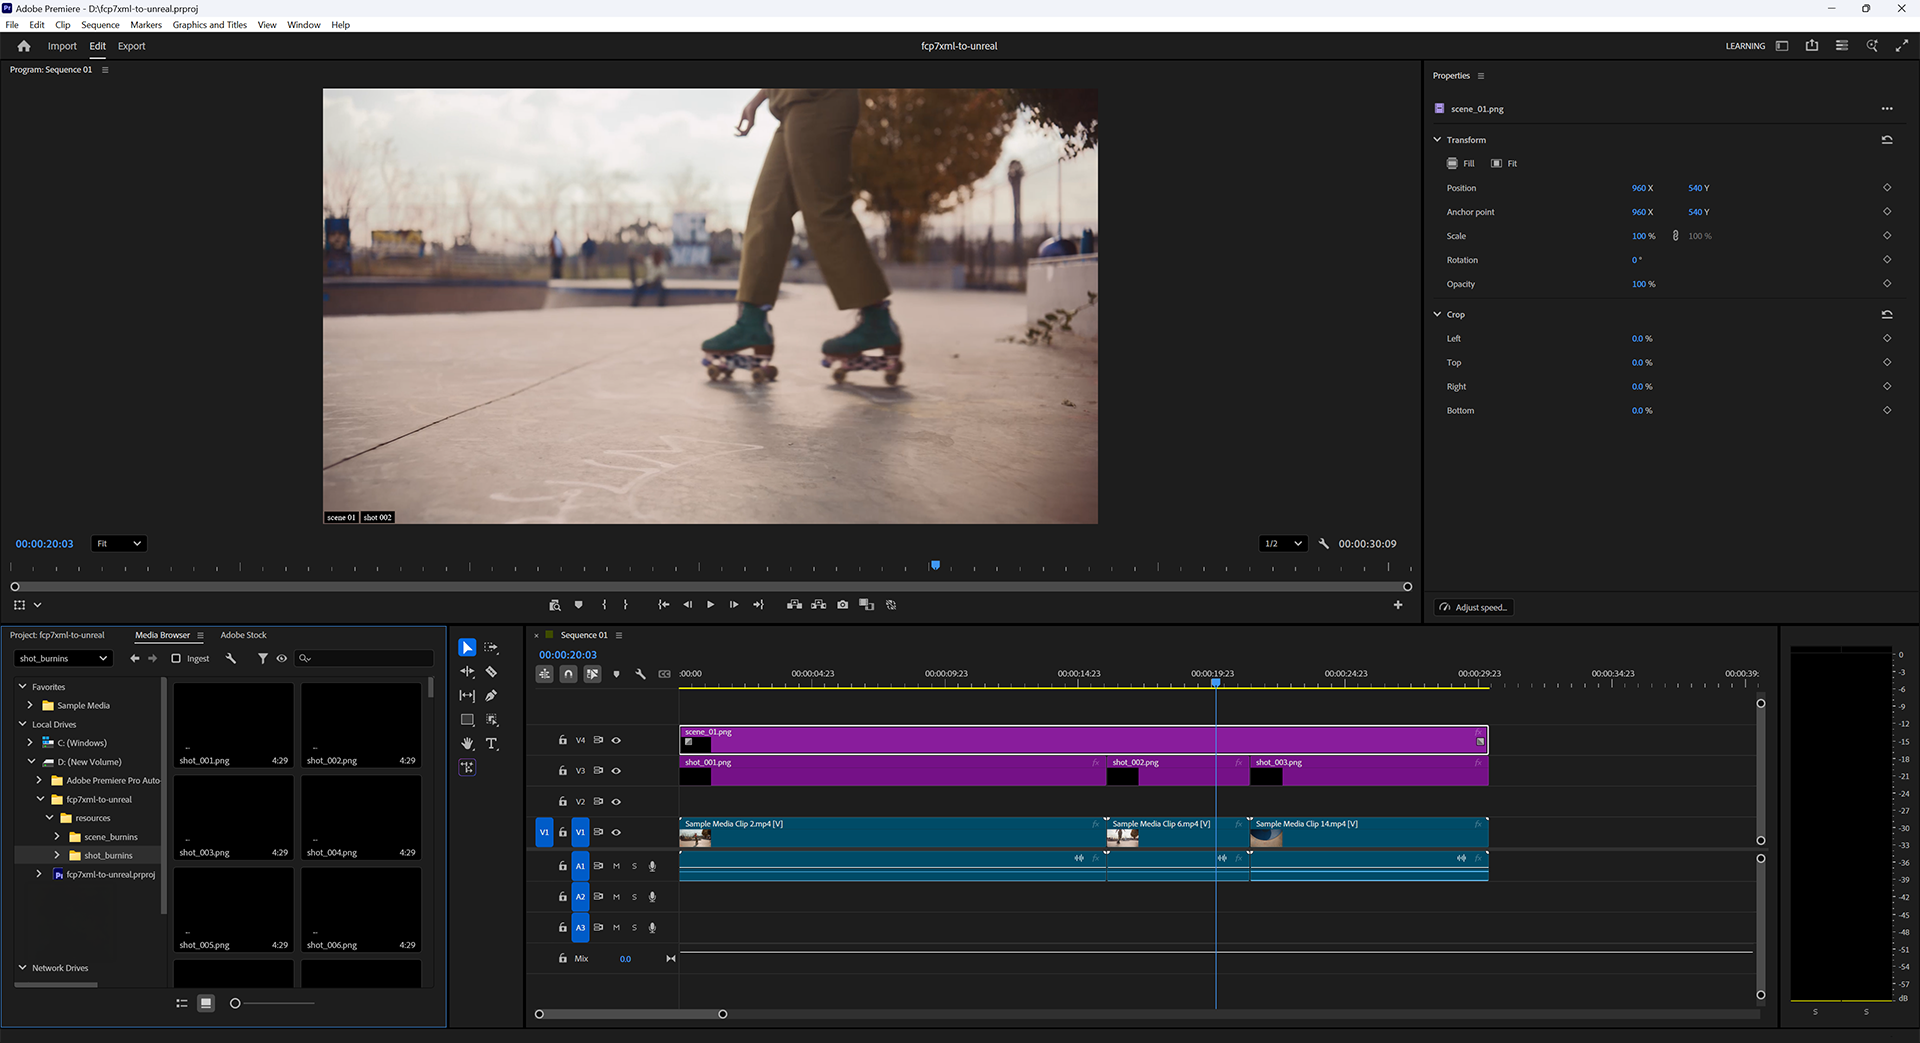Image resolution: width=1920 pixels, height=1043 pixels.
Task: Collapse the Transform section
Action: (x=1437, y=140)
